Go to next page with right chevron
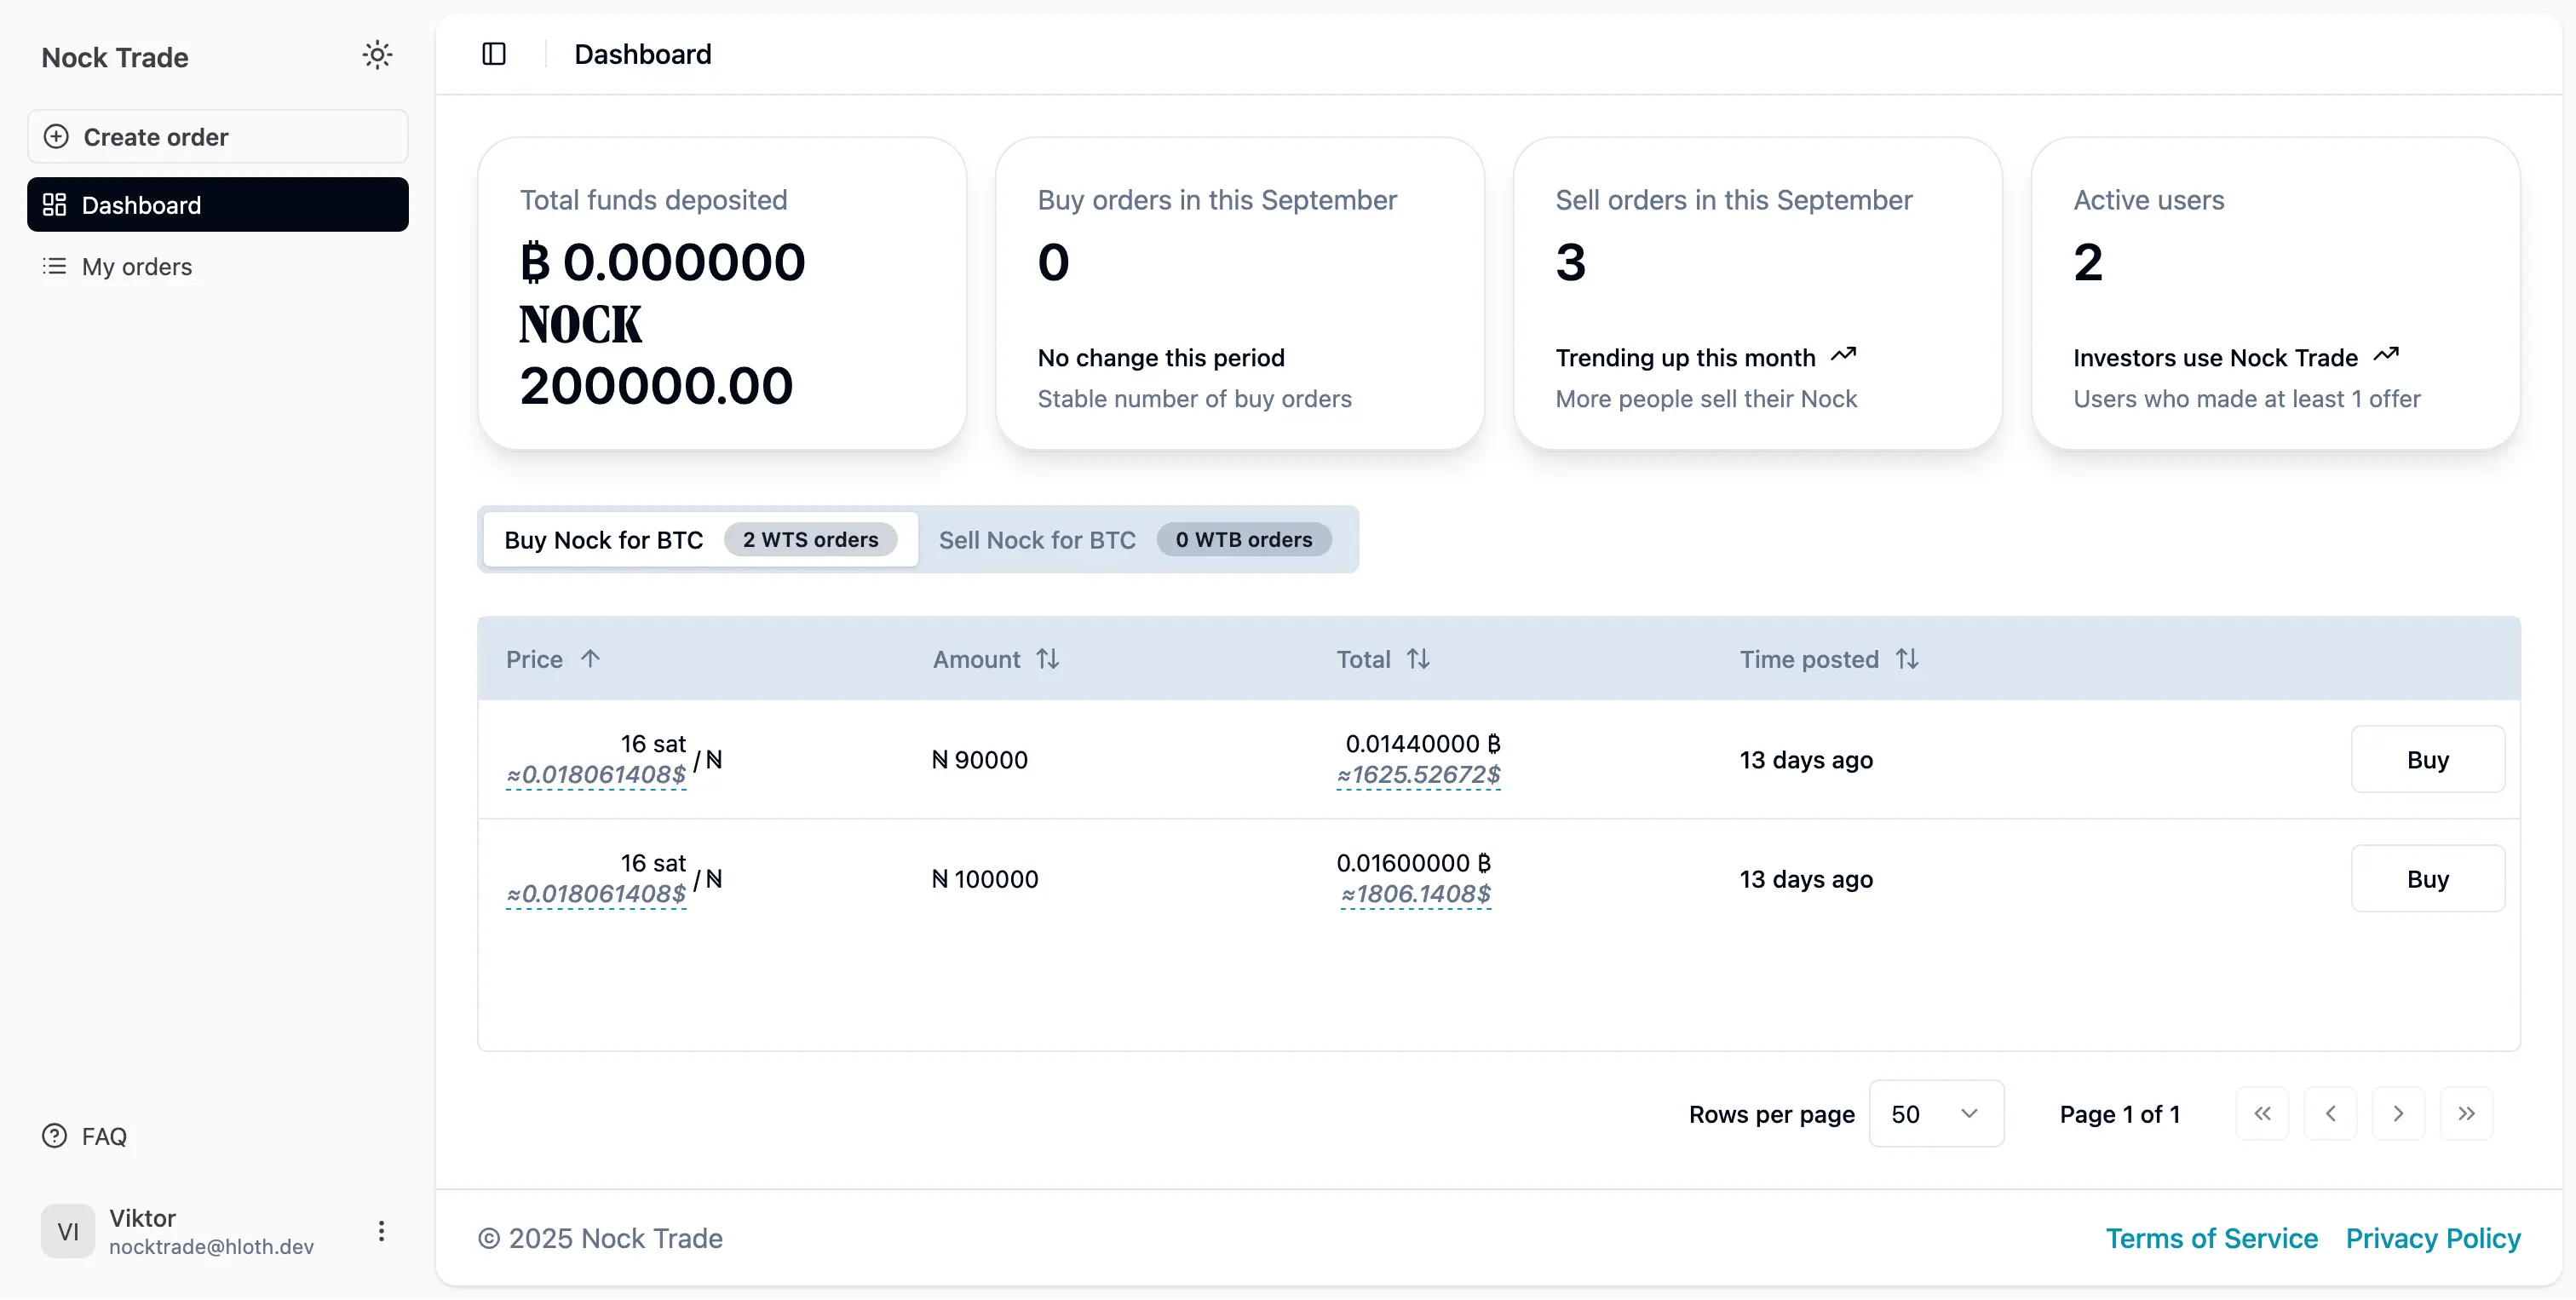 2398,1113
